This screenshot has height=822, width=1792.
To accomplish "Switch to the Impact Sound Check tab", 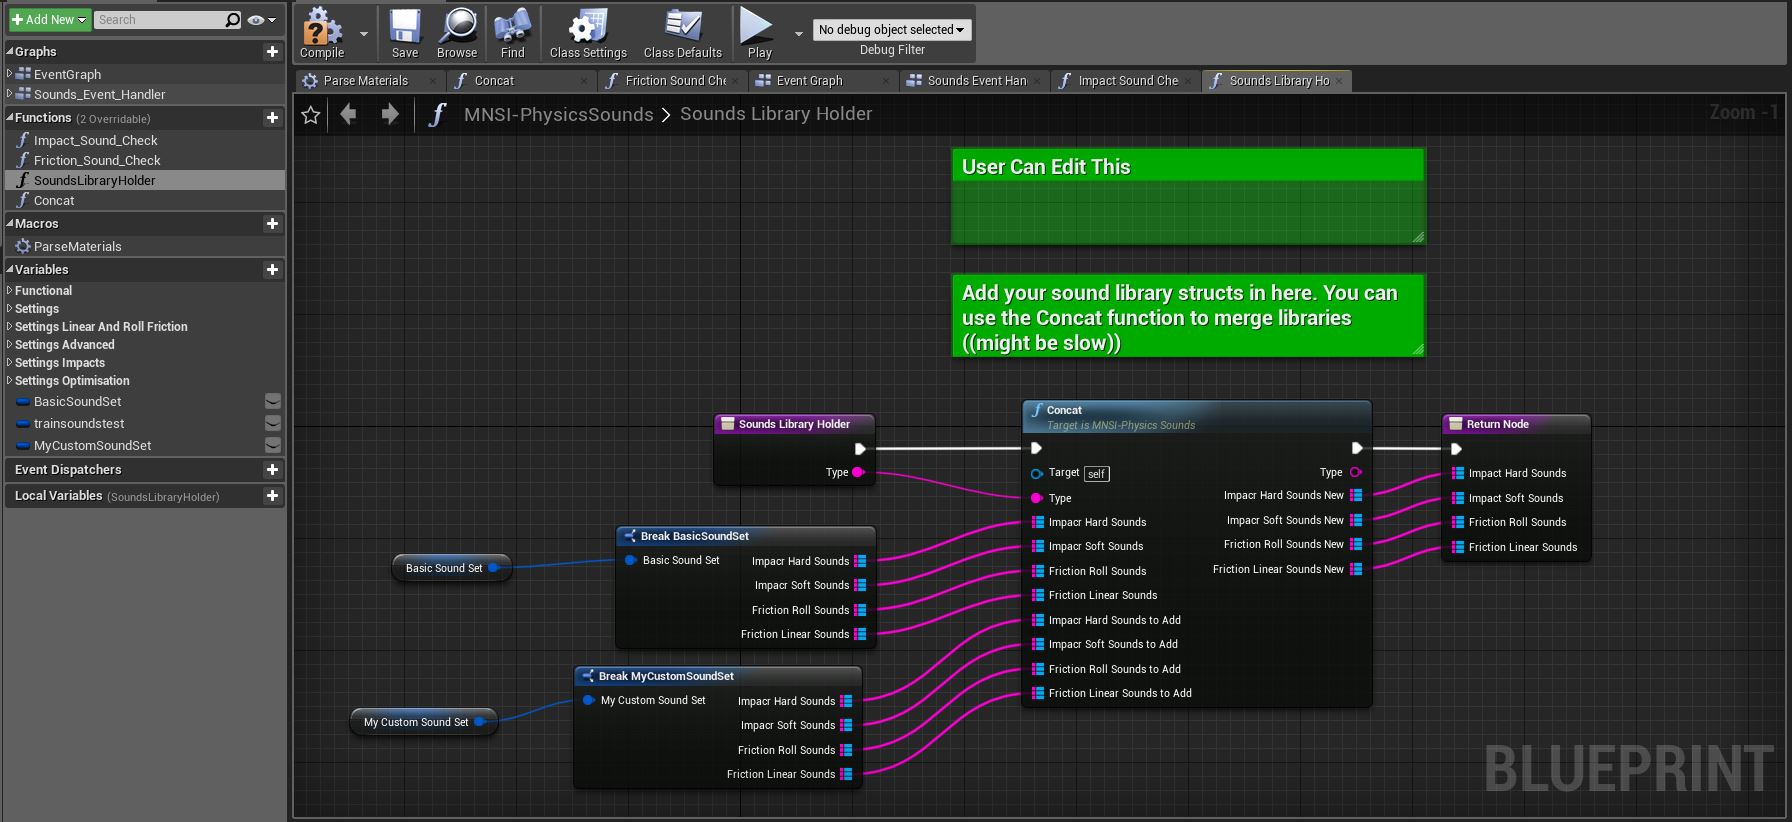I will [1127, 81].
